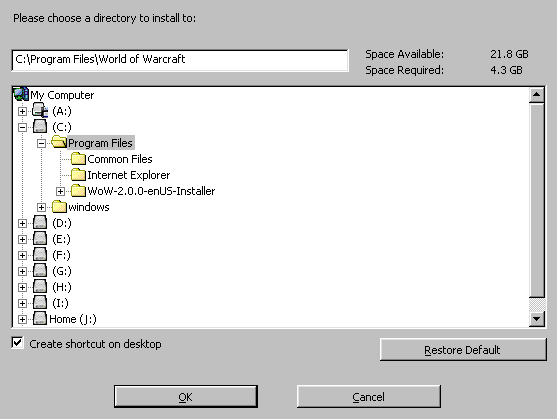Select the My Computer icon

[x=21, y=94]
